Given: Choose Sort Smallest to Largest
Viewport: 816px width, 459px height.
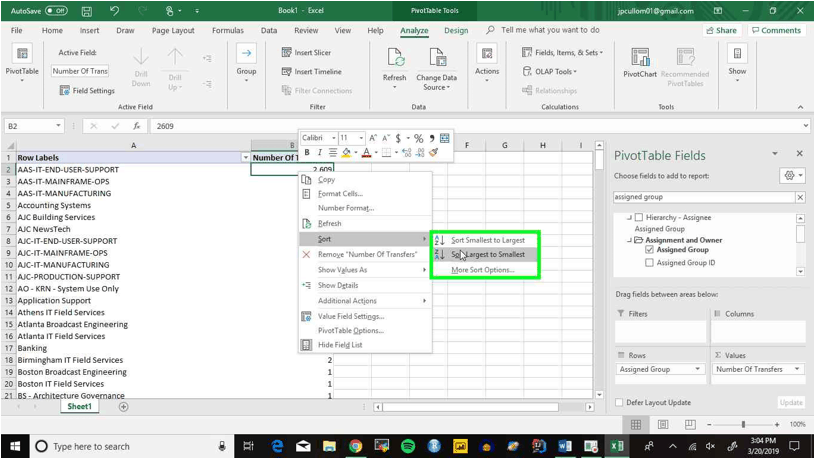Looking at the screenshot, I should (485, 240).
